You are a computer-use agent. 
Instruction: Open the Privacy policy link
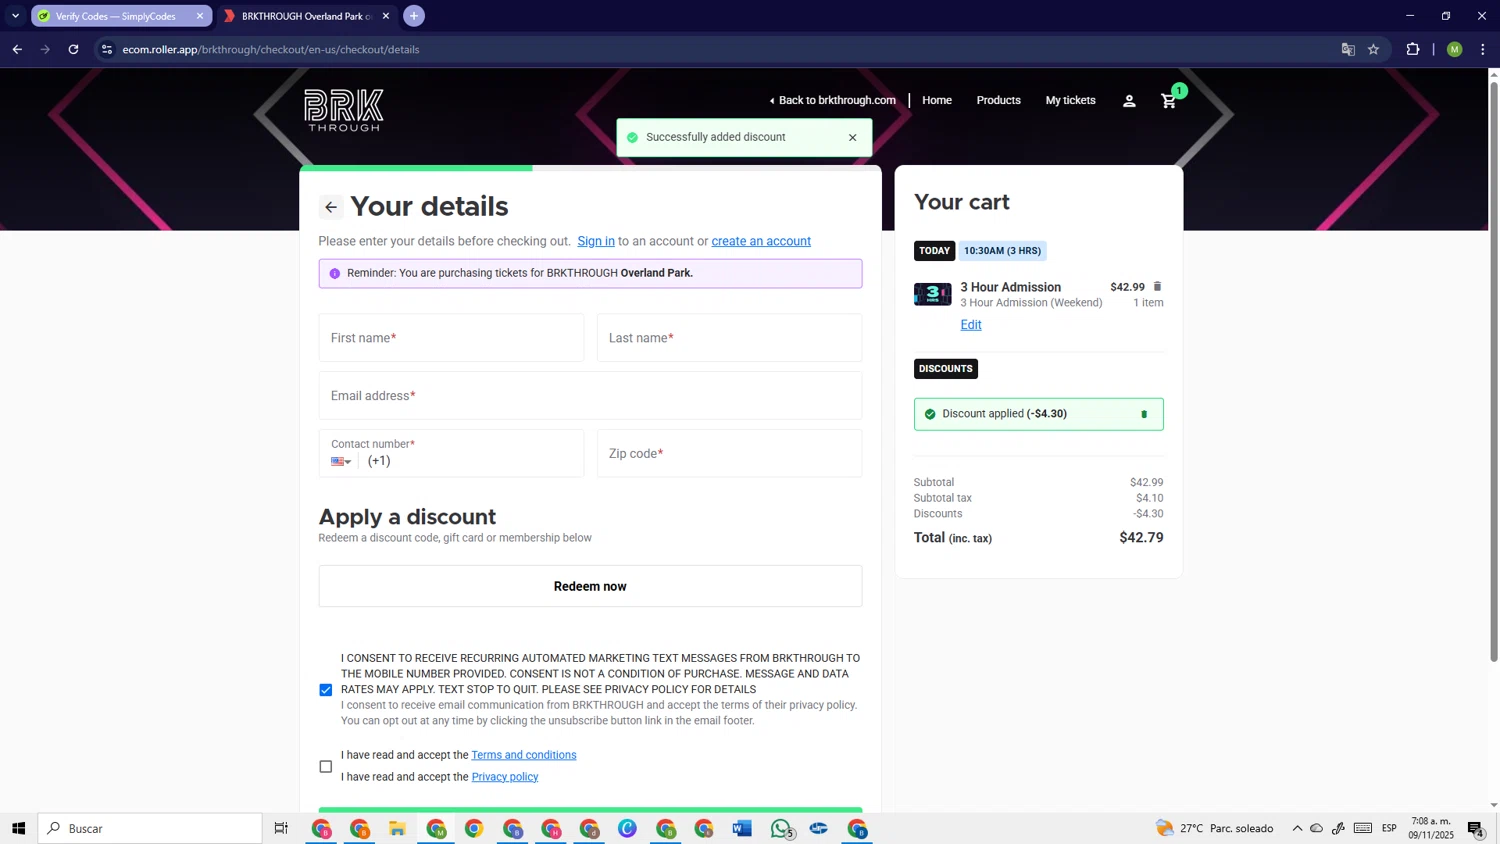[505, 777]
